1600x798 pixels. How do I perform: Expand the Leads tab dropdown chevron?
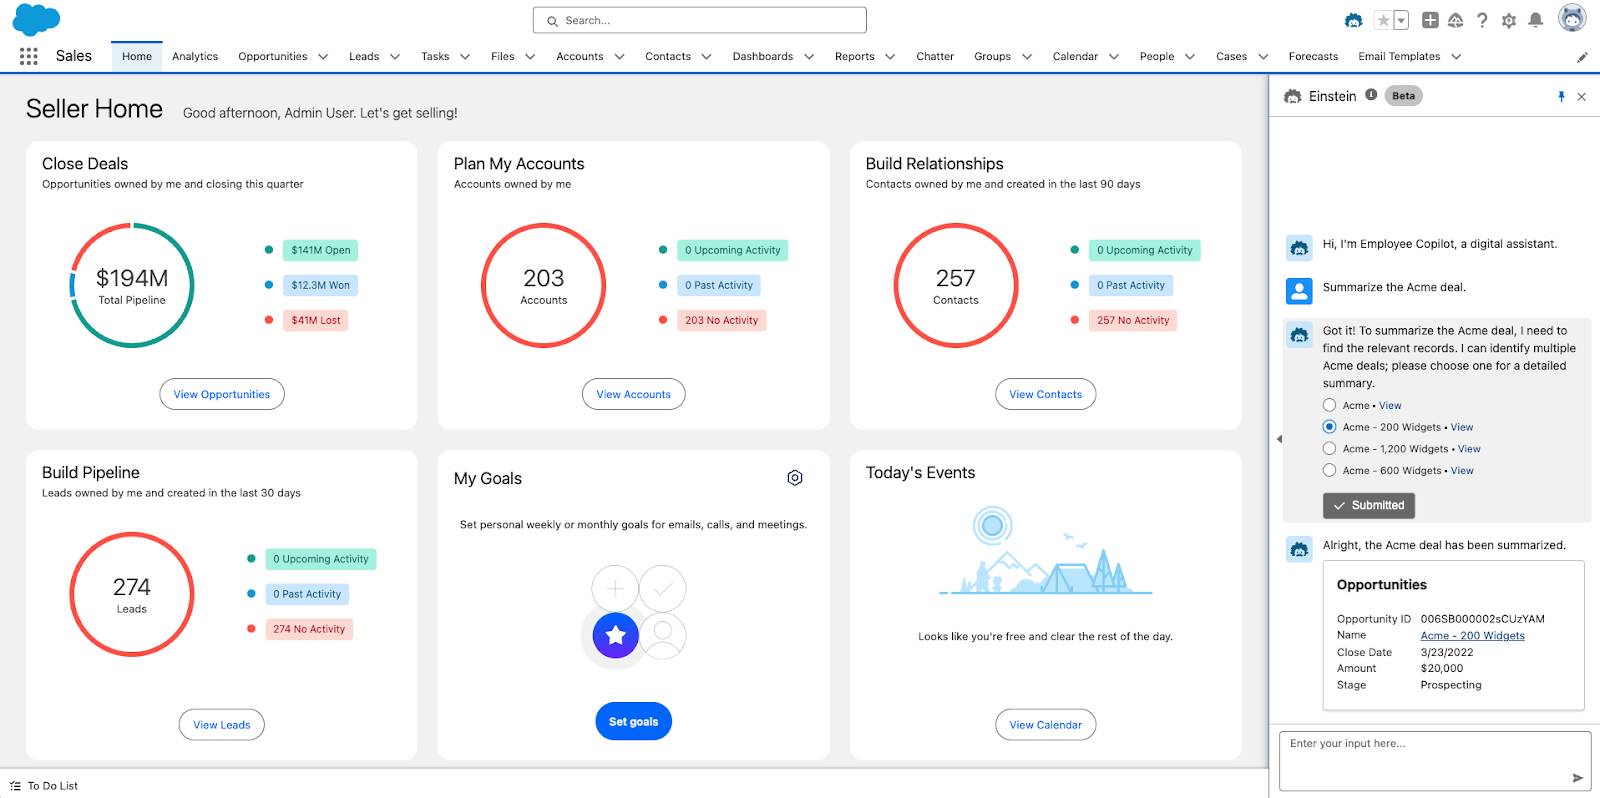395,57
